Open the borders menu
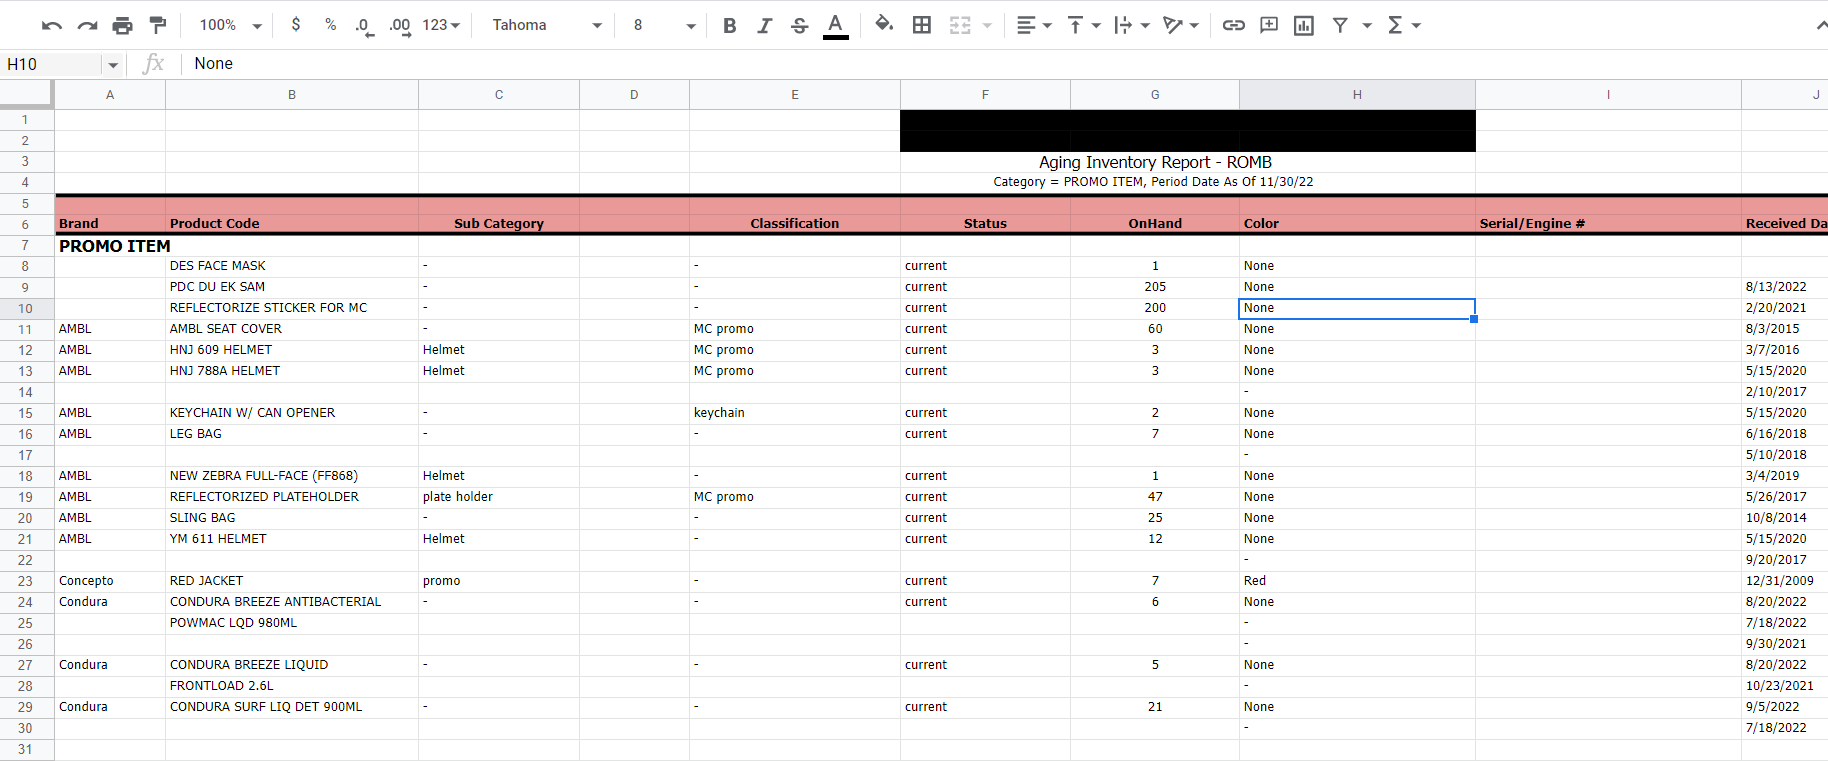The height and width of the screenshot is (761, 1828). pyautogui.click(x=922, y=25)
